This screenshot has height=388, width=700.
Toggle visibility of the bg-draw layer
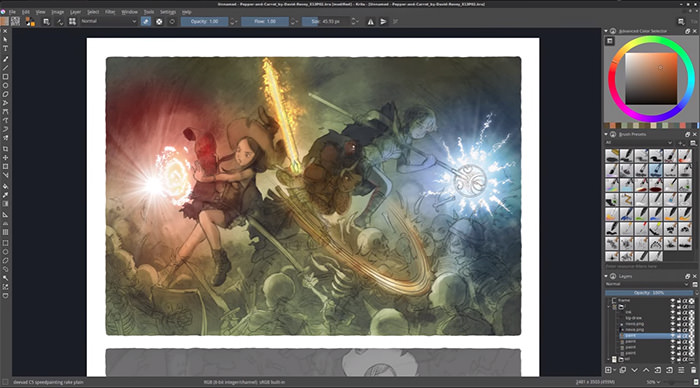click(672, 318)
